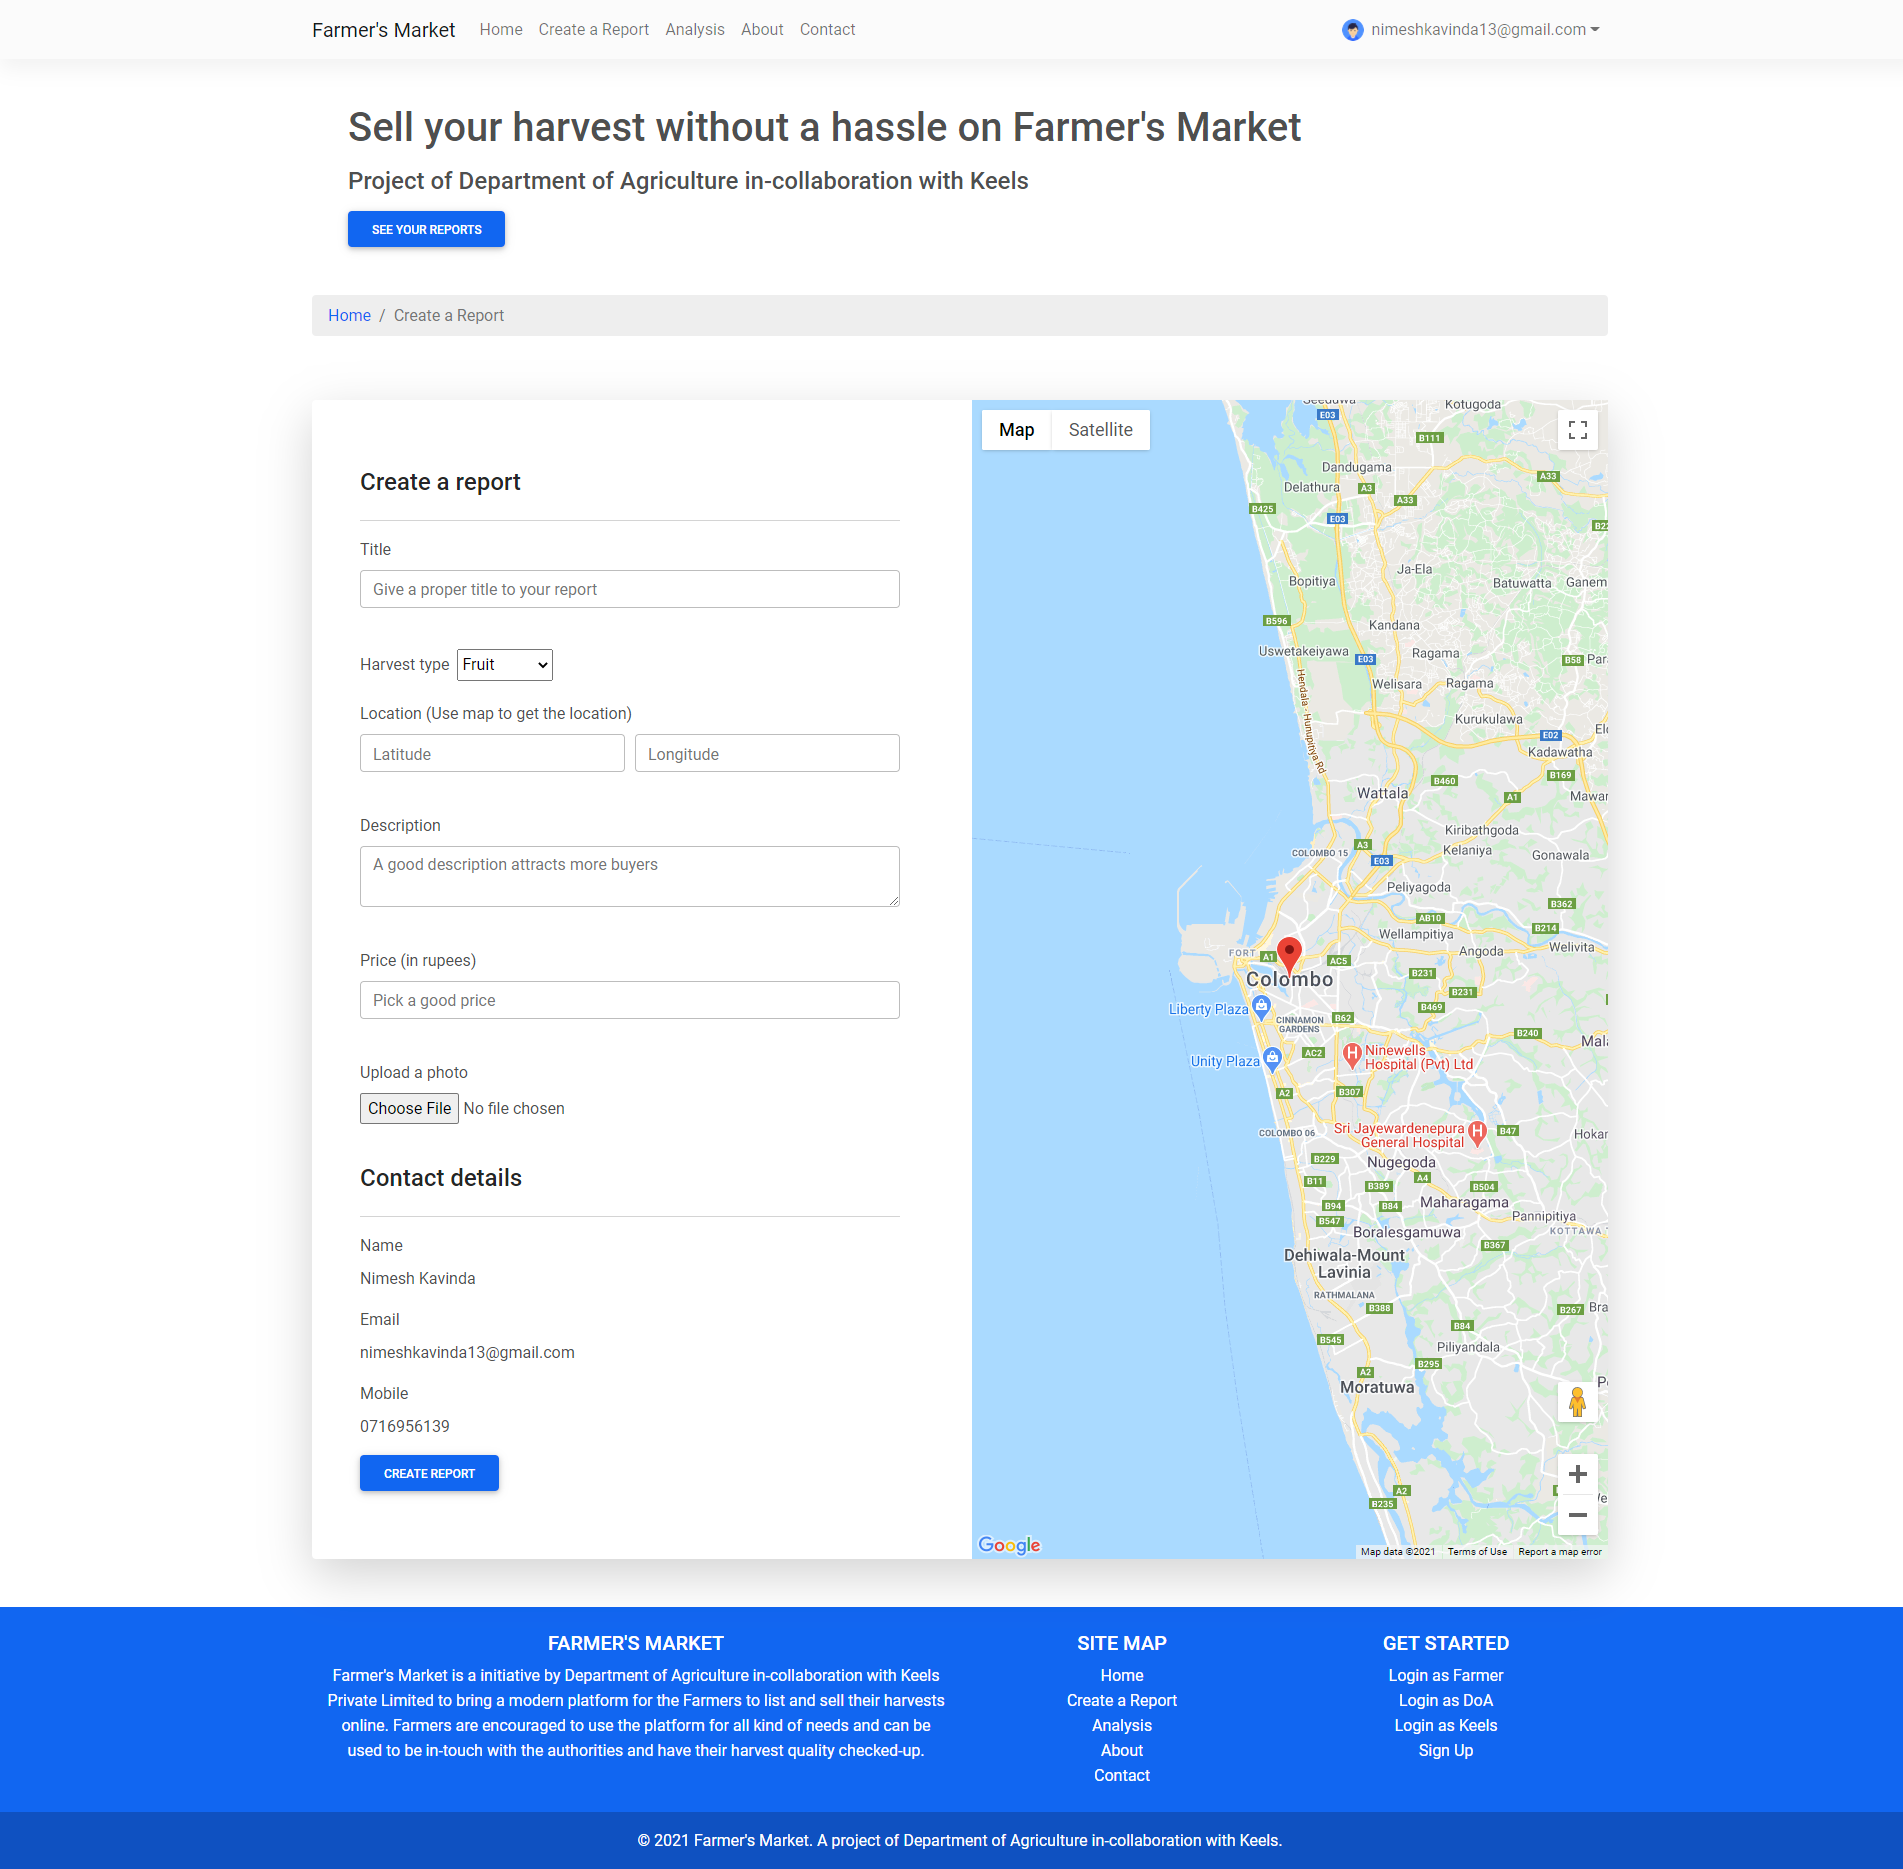Click contact email nimeshkavinda13@gmail.com in form
Screen dimensions: 1903x1869
click(x=467, y=1353)
